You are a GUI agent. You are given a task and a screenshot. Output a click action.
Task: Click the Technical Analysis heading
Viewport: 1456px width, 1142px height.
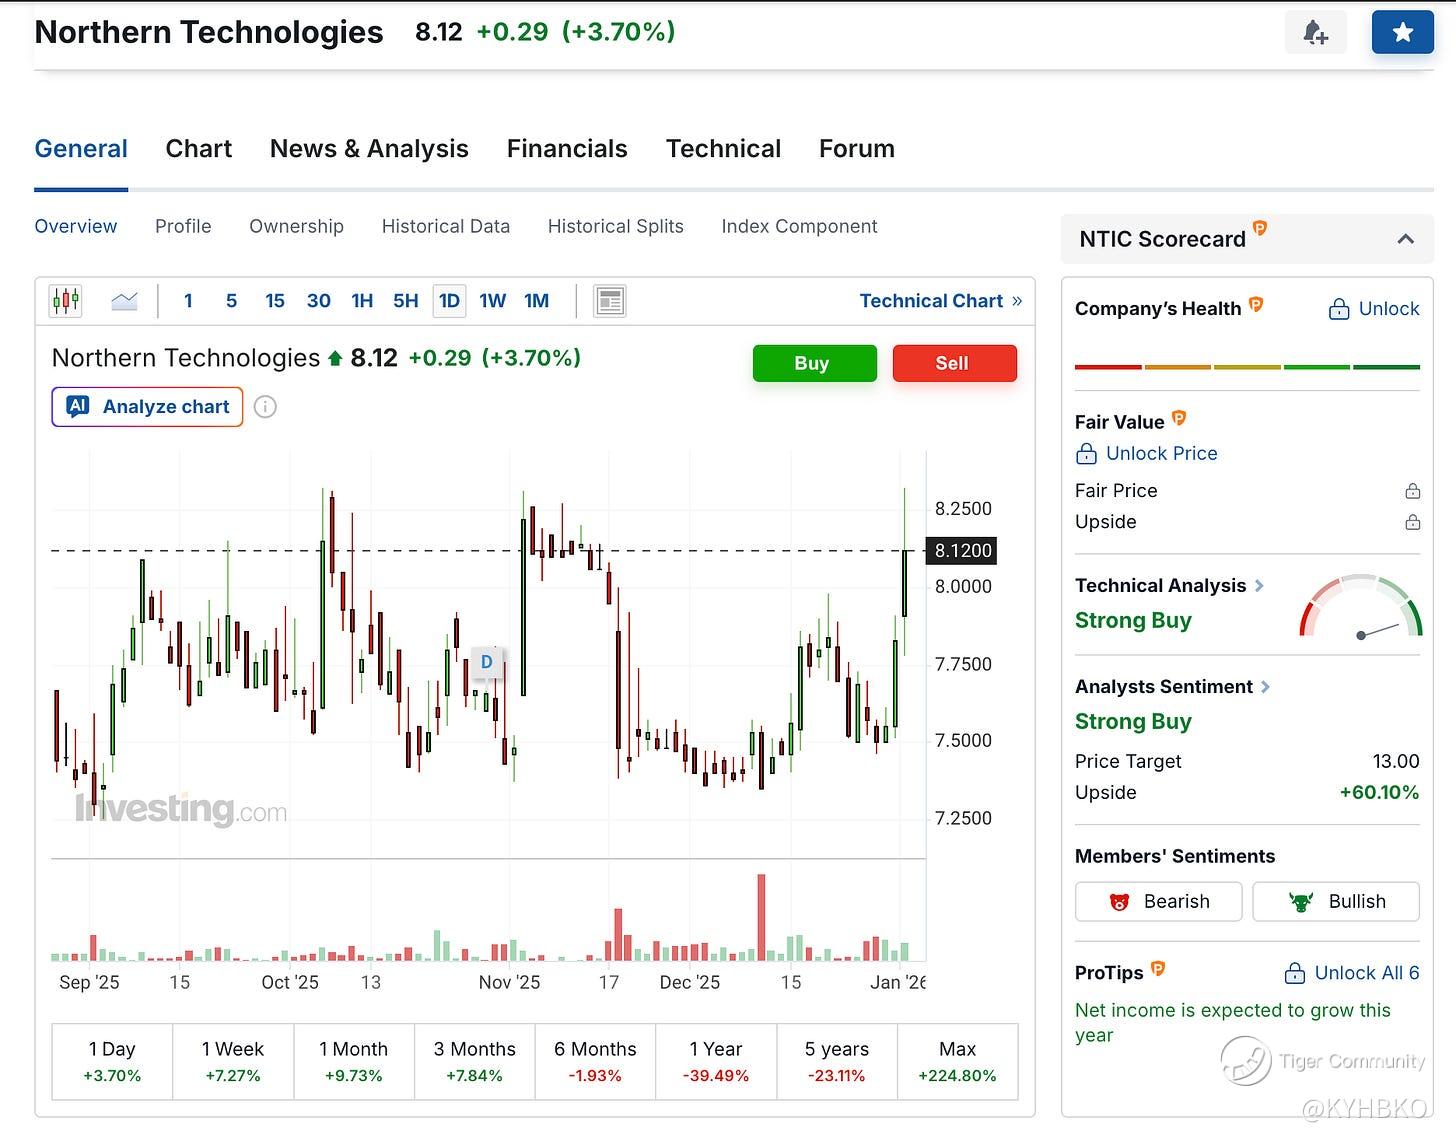click(x=1160, y=586)
